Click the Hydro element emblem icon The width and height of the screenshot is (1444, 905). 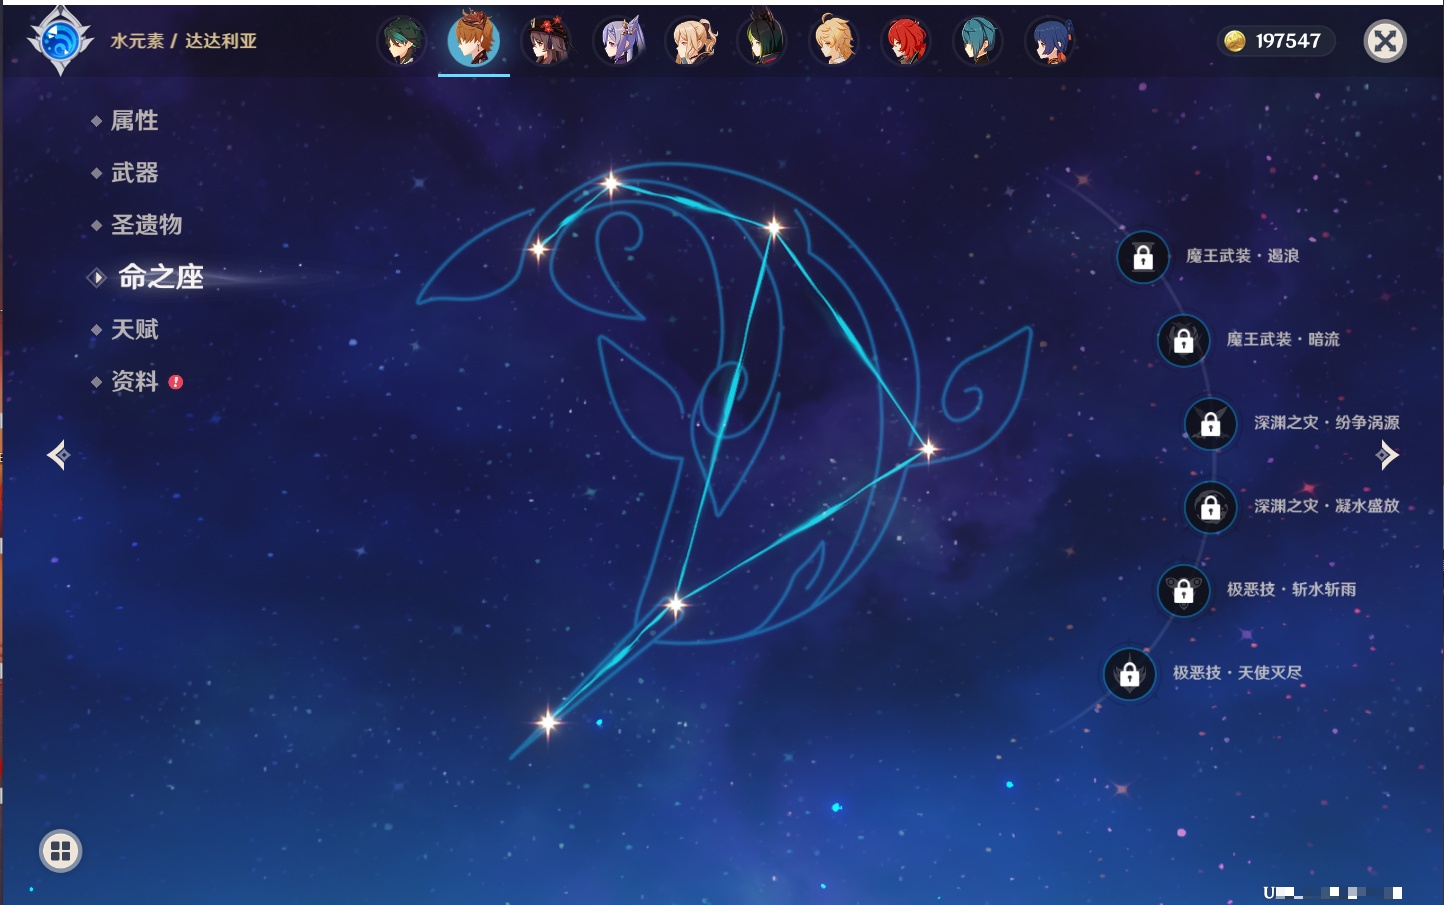coord(60,41)
